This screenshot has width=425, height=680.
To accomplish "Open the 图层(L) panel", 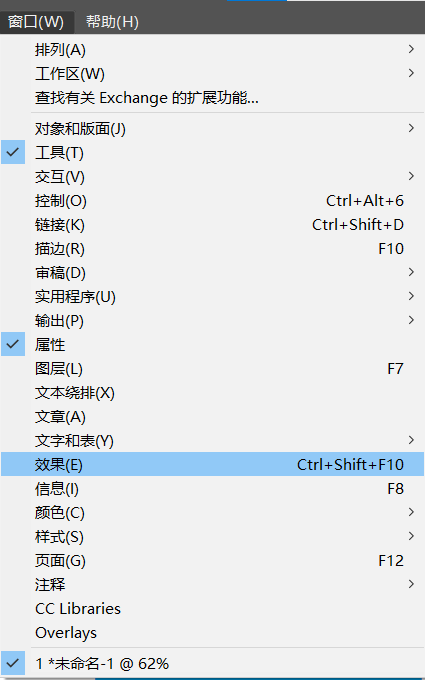I will tap(212, 369).
